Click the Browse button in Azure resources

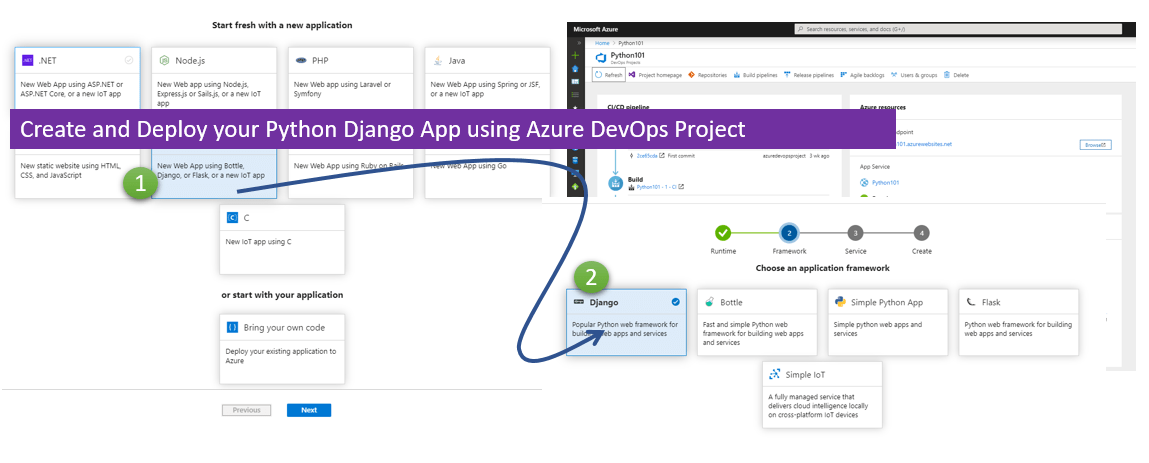pos(1096,144)
